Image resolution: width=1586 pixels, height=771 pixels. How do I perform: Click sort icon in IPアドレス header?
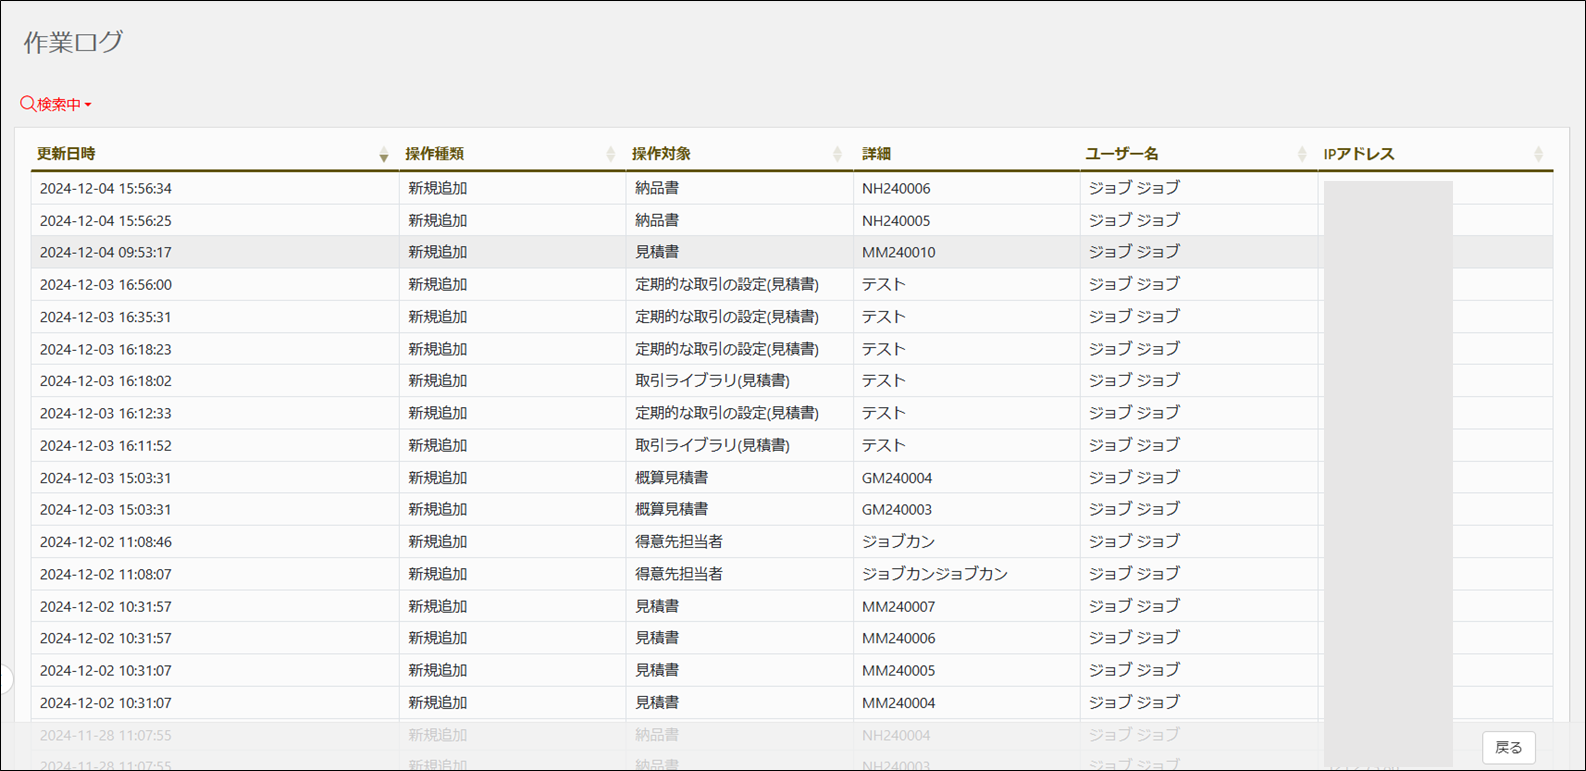click(x=1538, y=154)
